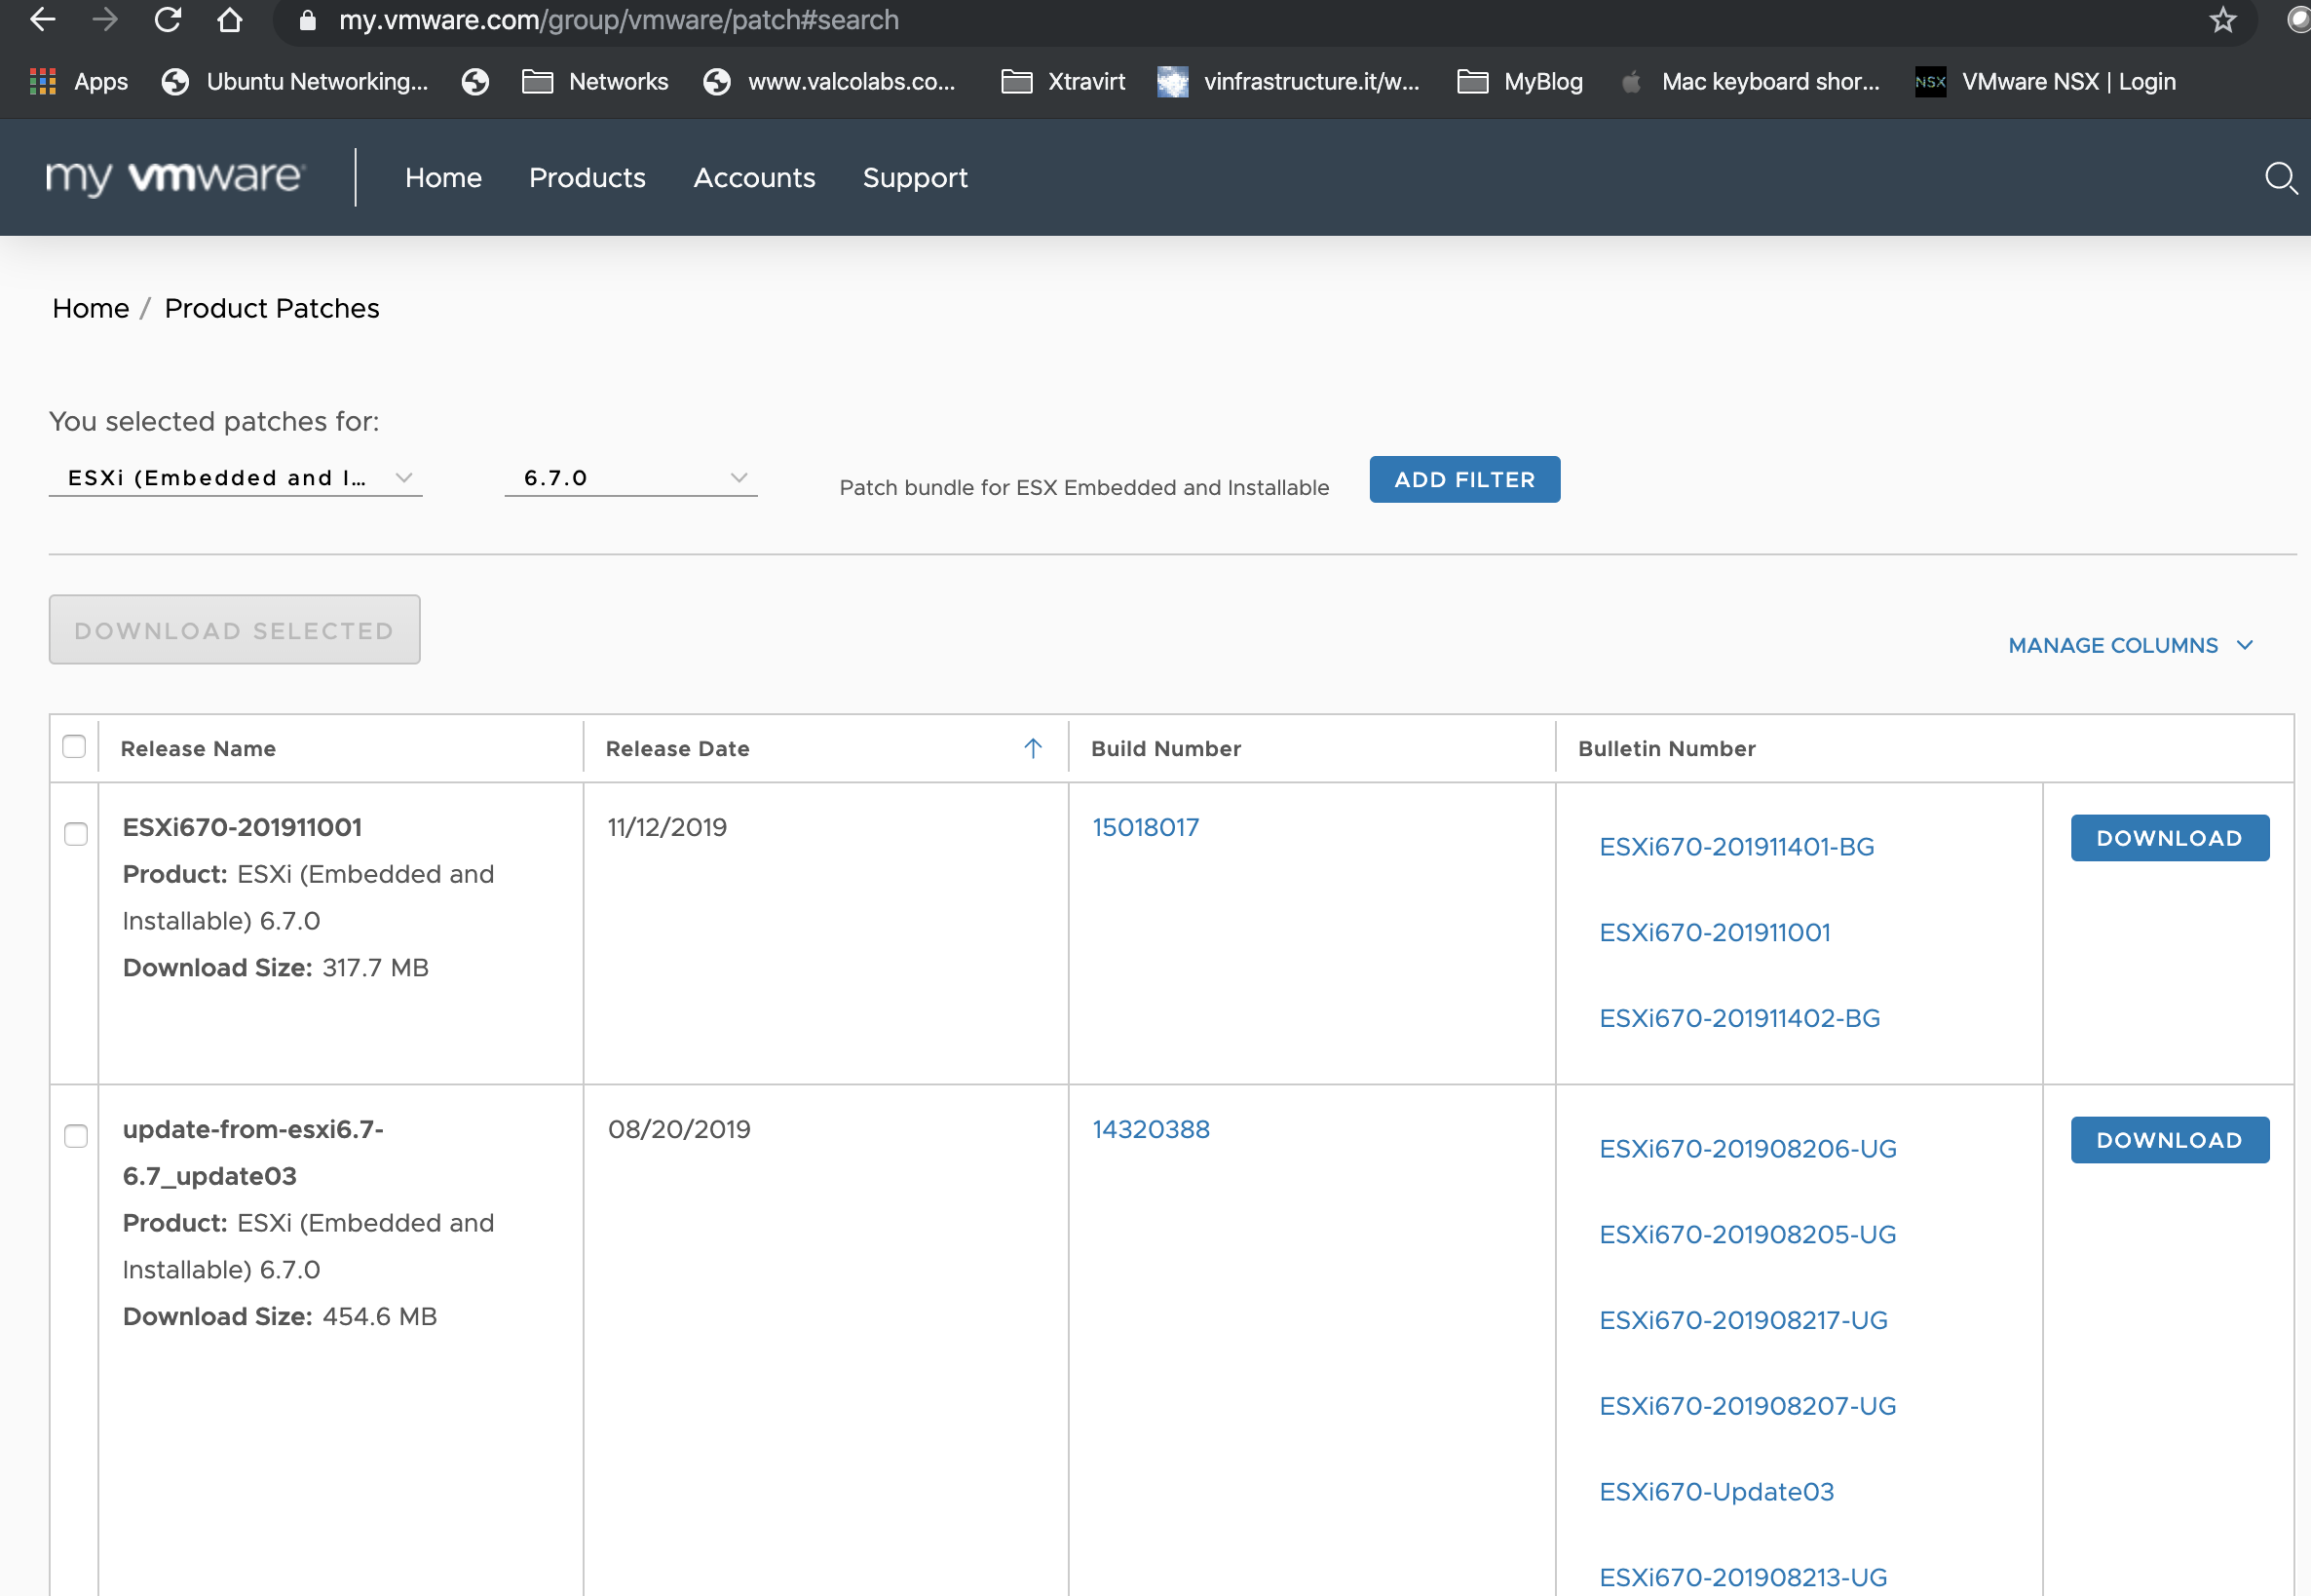Check the select-all header checkbox
This screenshot has height=1596, width=2311.
tap(74, 747)
